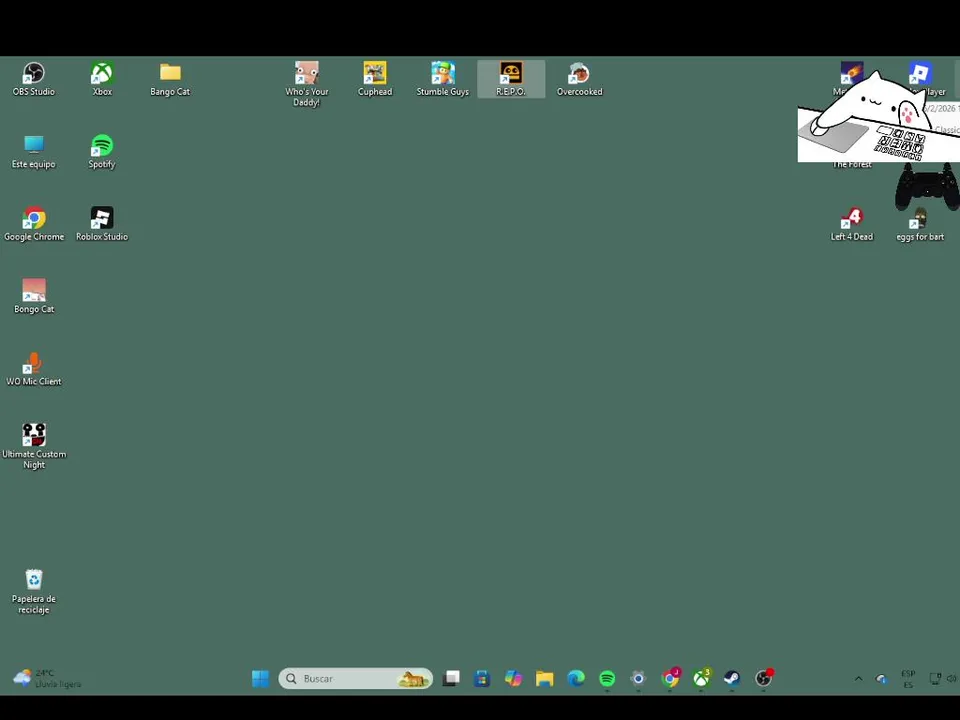Open the ESP ES language switcher
The image size is (960, 720).
pos(908,679)
